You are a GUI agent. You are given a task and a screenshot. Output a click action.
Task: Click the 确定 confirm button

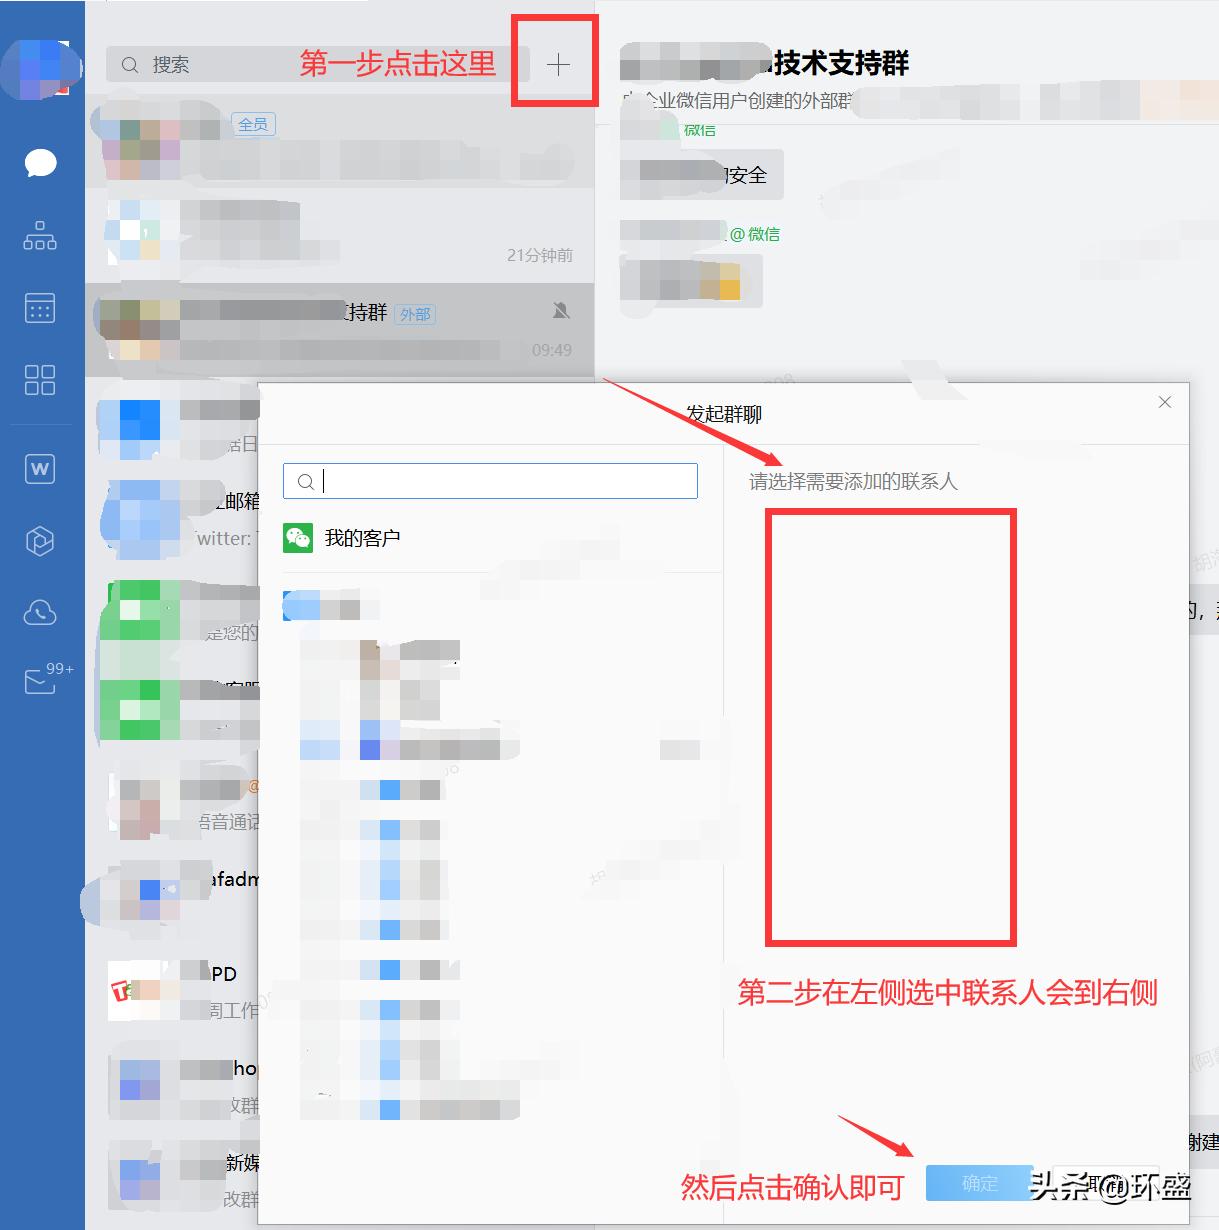(978, 1183)
